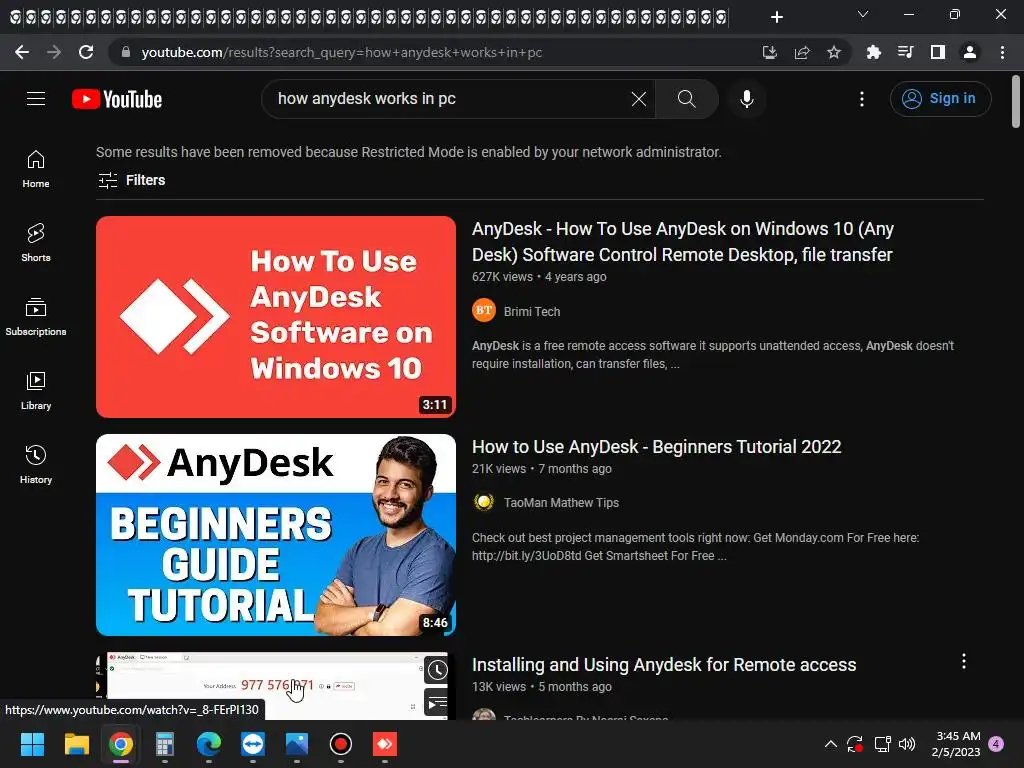The height and width of the screenshot is (768, 1024).
Task: Click Add to queue on third thumbnail
Action: click(x=437, y=703)
